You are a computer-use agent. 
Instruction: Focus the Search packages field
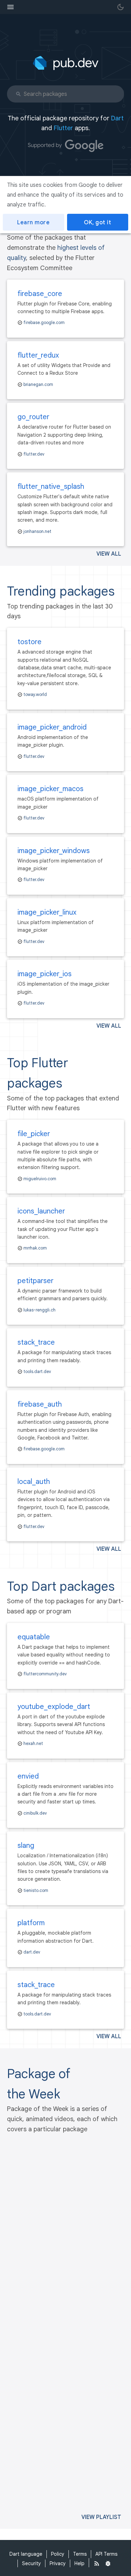pos(65,94)
